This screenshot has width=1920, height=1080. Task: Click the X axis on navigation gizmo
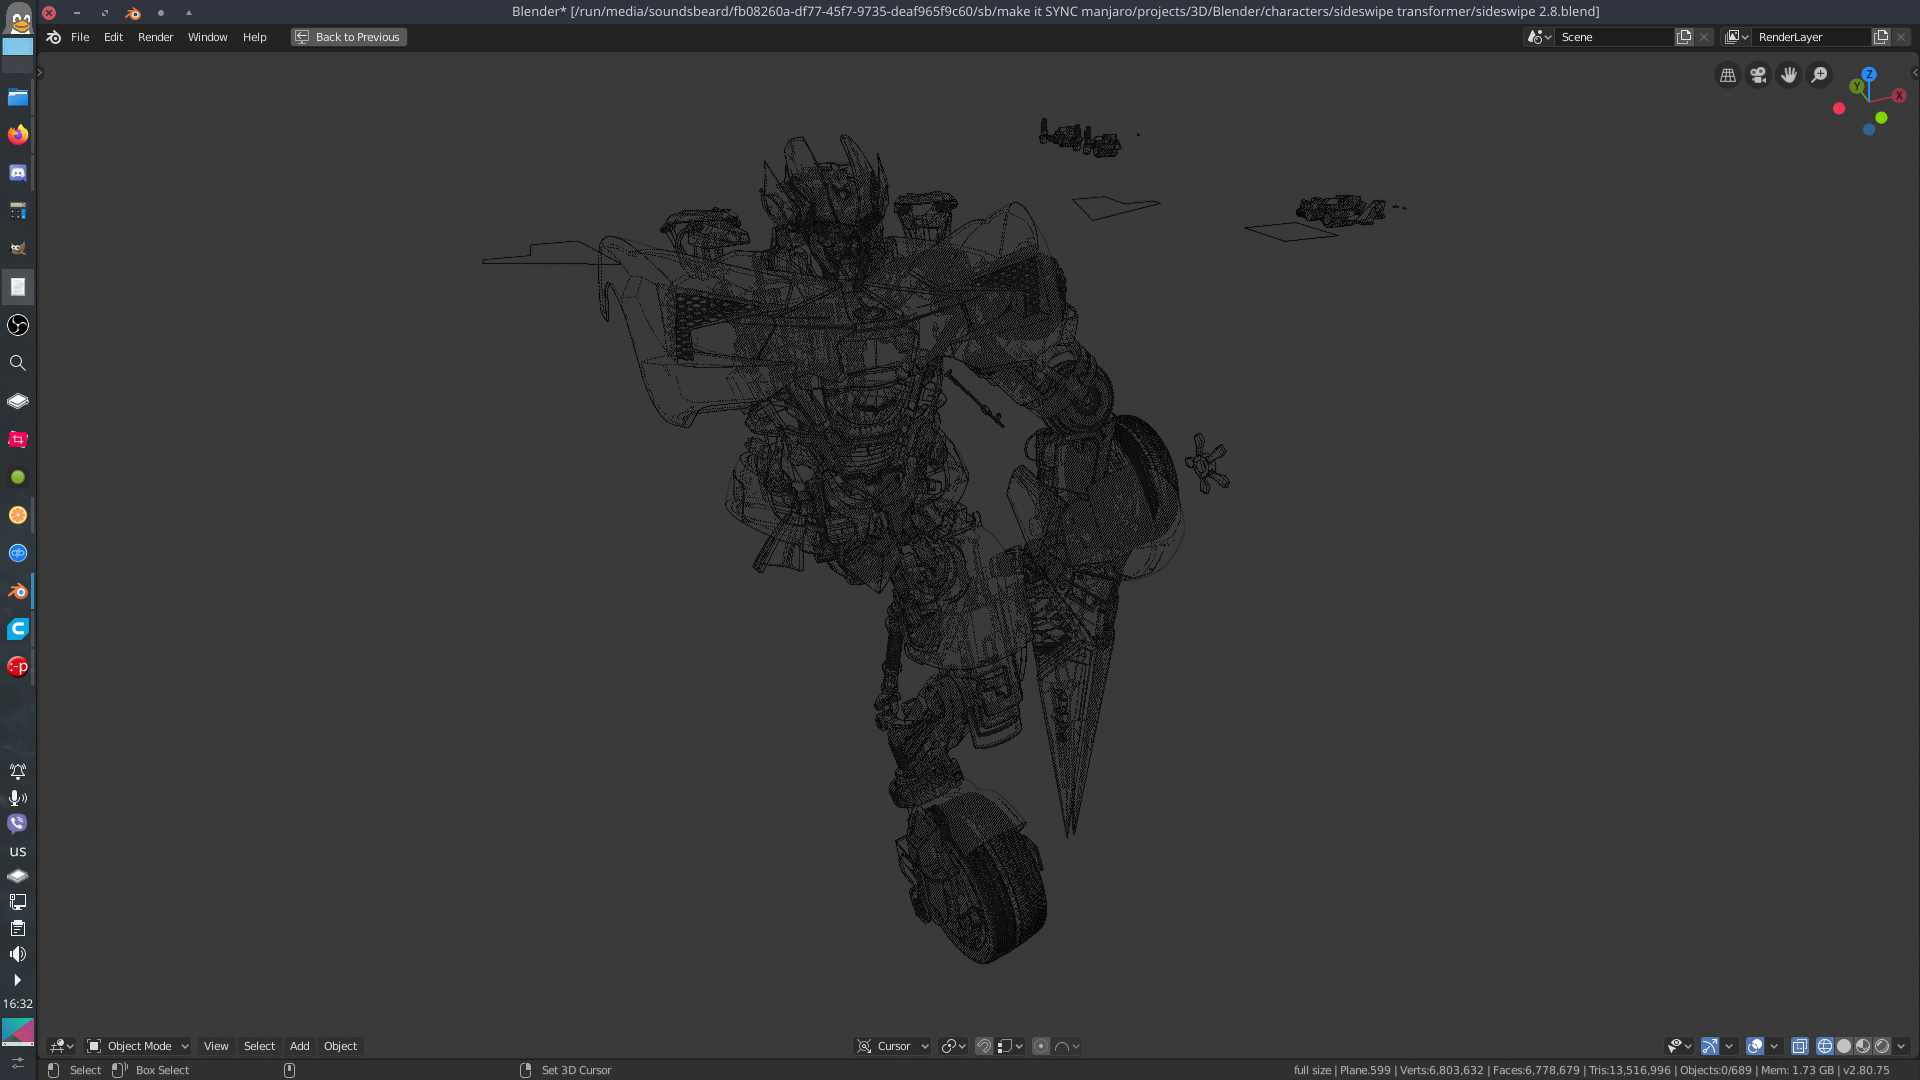(1899, 96)
